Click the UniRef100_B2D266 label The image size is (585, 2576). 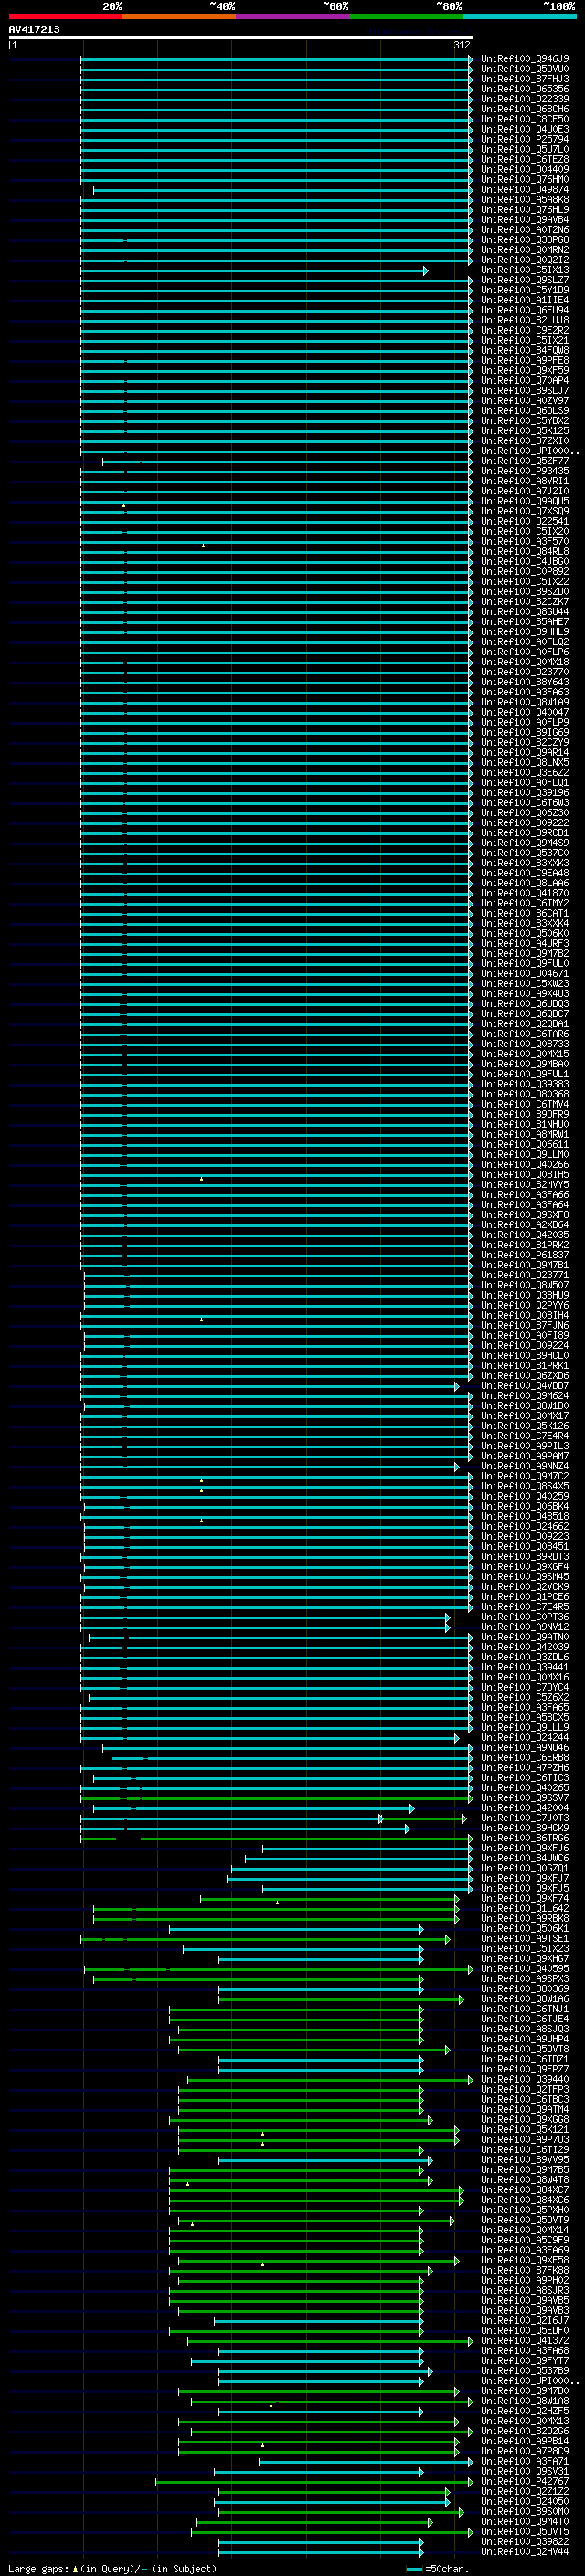pyautogui.click(x=524, y=2430)
